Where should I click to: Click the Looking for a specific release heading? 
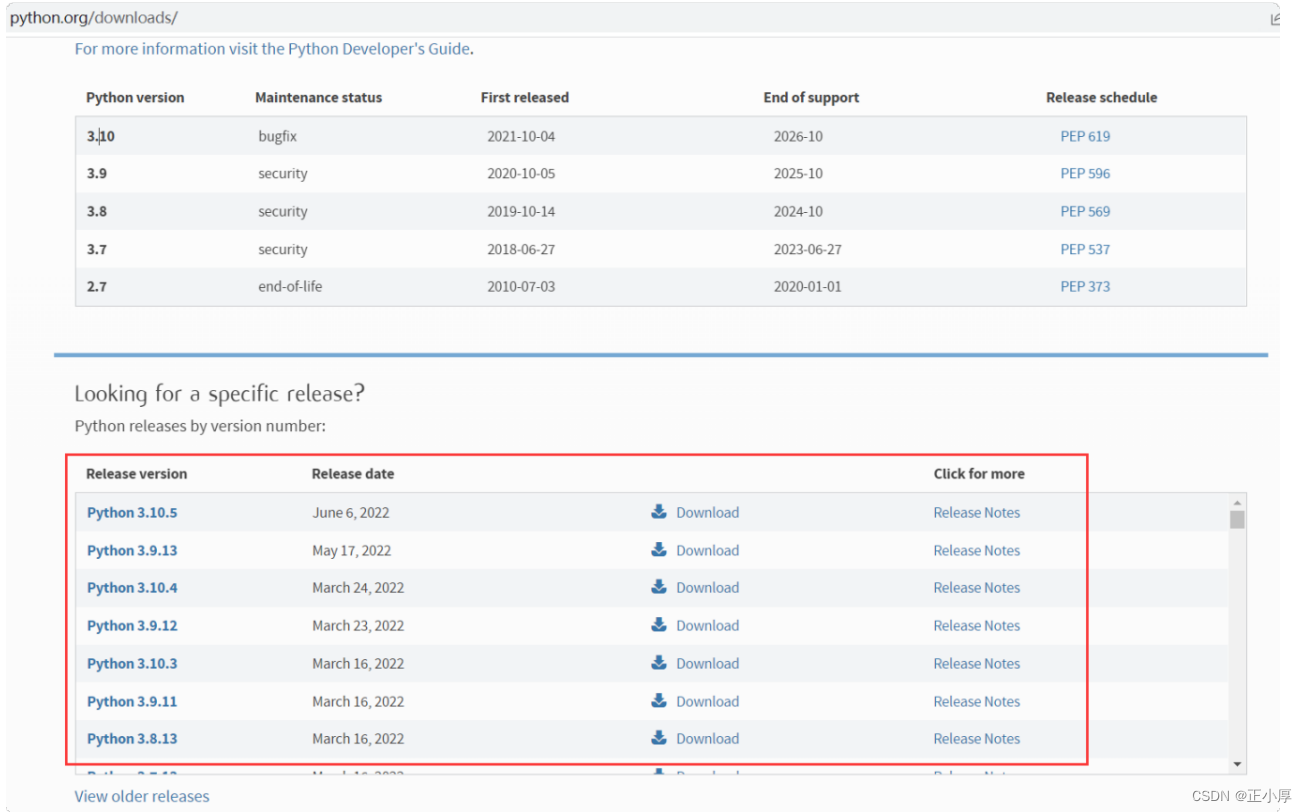(x=220, y=394)
